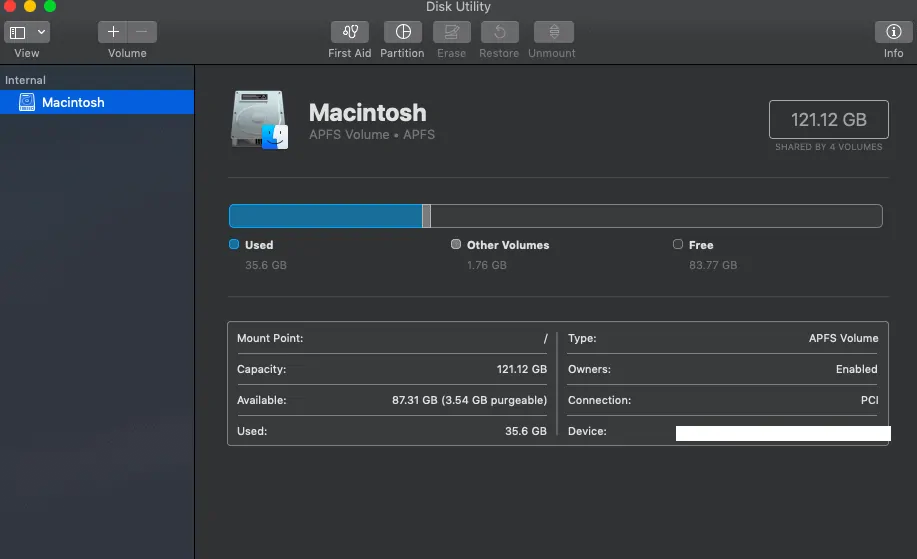Viewport: 917px width, 559px height.
Task: Click the Available row in info table
Action: click(391, 400)
